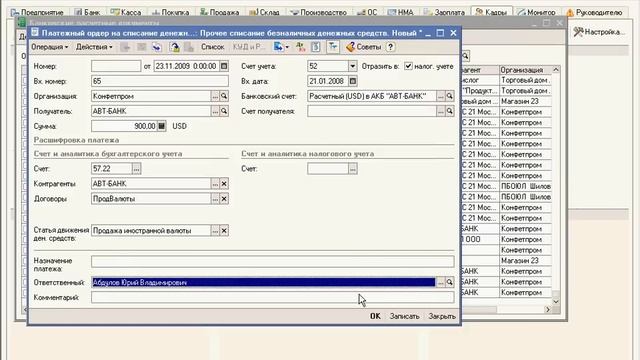Screen dimensions: 640x360
Task: Open ellipsis selector for tax accounting Счет
Action: point(353,169)
